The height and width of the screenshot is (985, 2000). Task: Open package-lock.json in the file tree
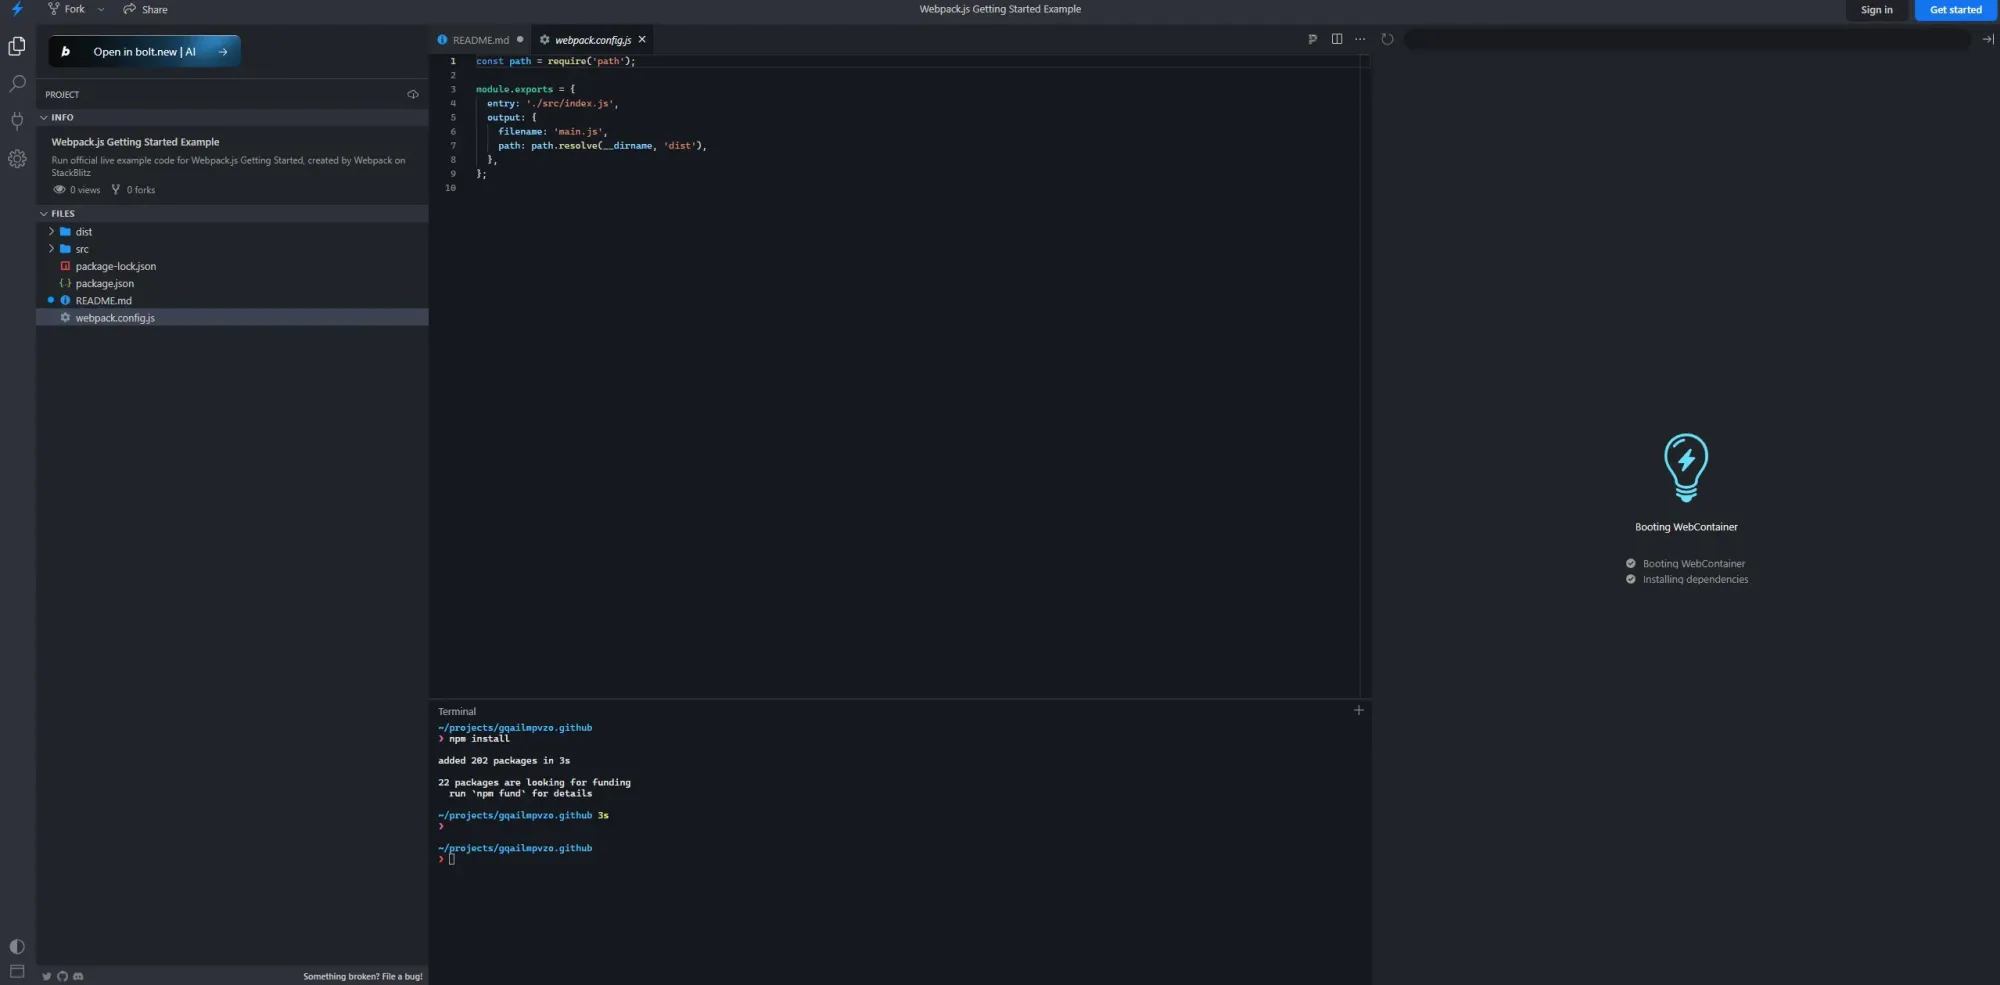[232, 266]
